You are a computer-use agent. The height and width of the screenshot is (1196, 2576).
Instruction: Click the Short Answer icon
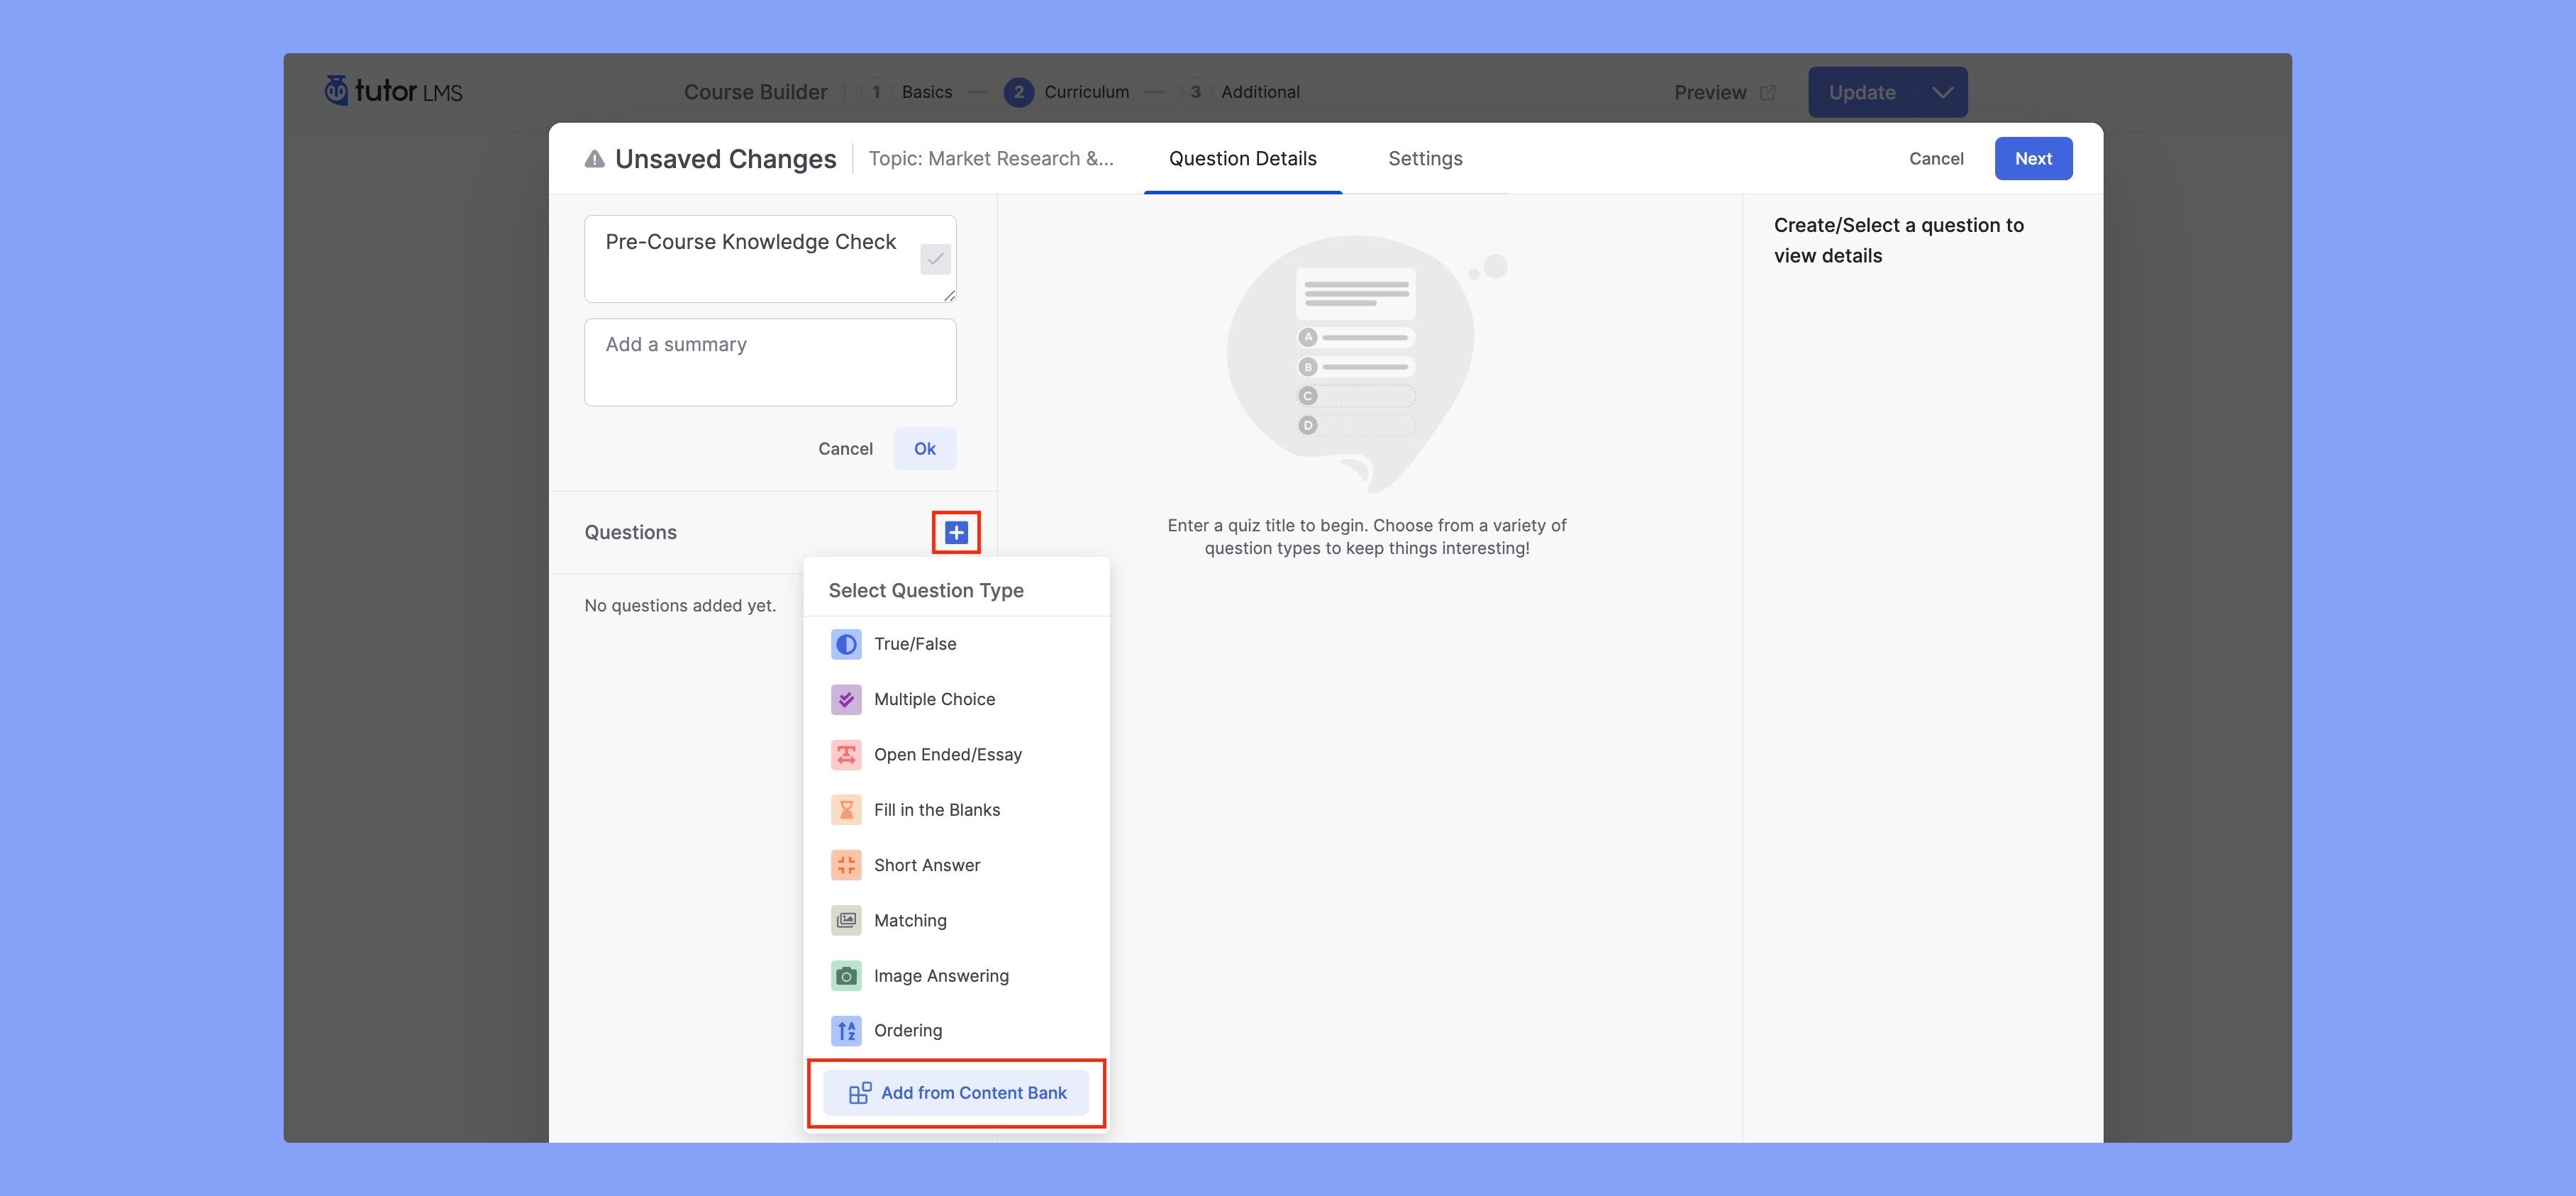coord(846,865)
